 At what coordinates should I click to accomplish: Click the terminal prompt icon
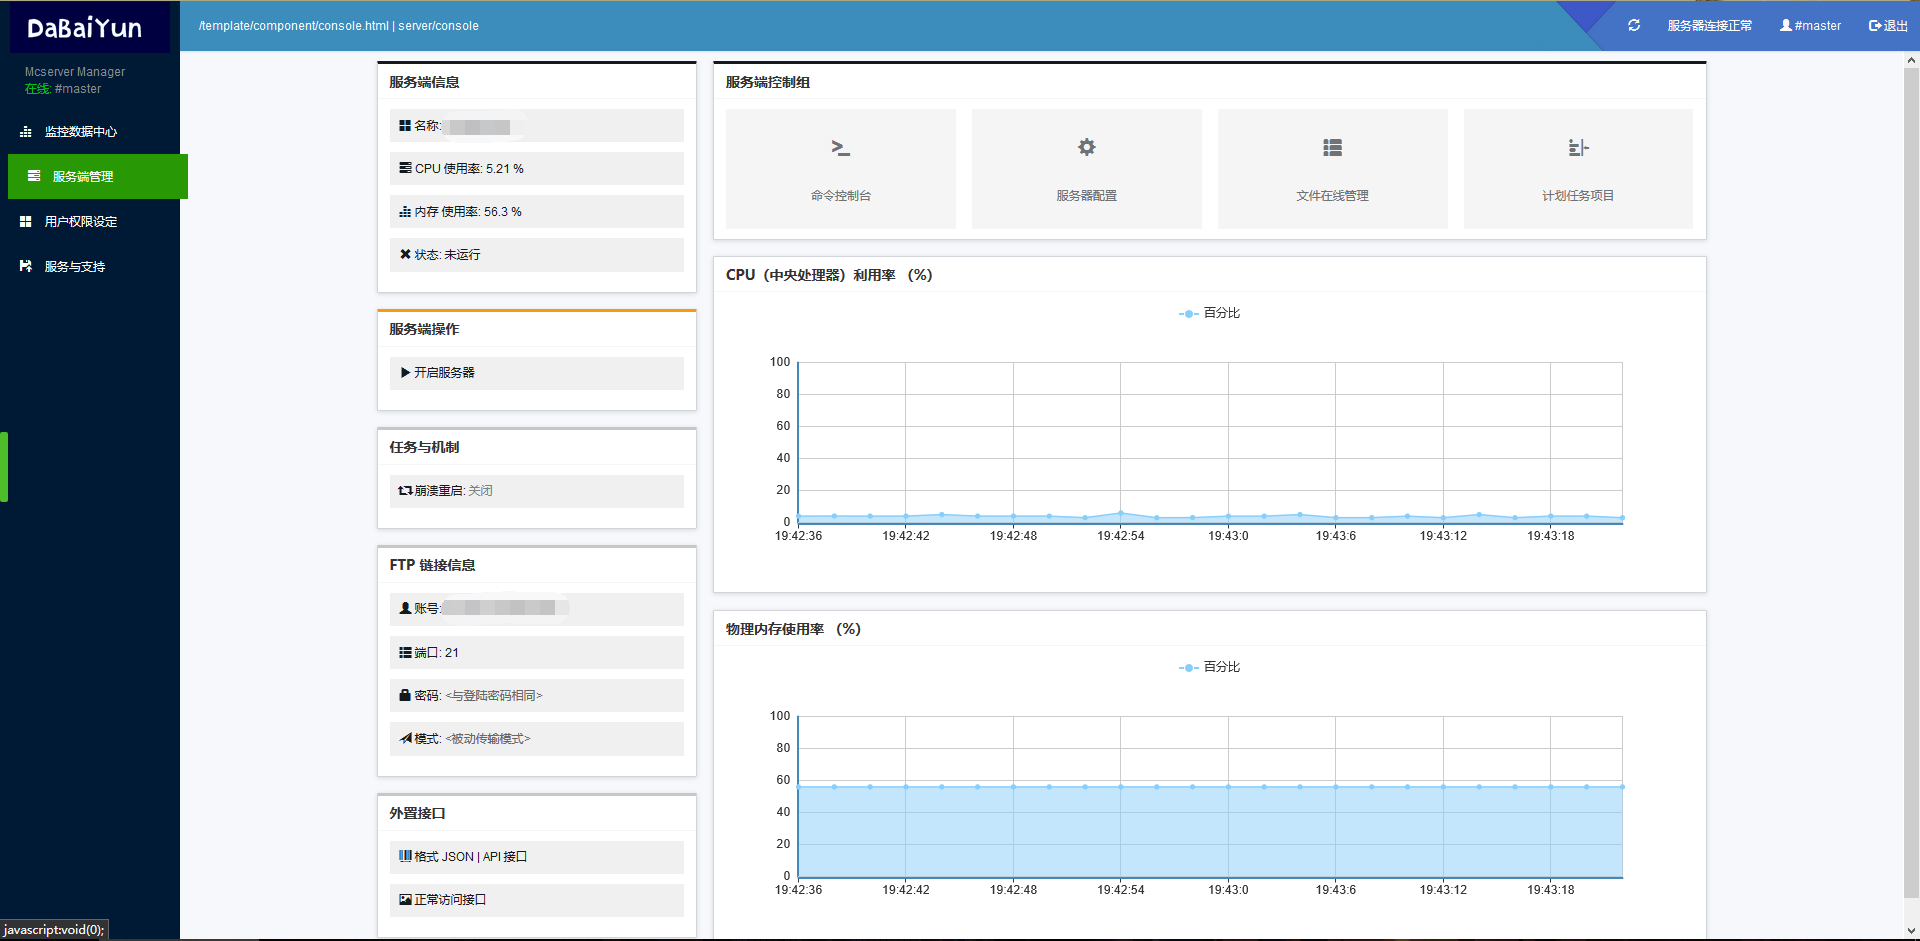841,148
